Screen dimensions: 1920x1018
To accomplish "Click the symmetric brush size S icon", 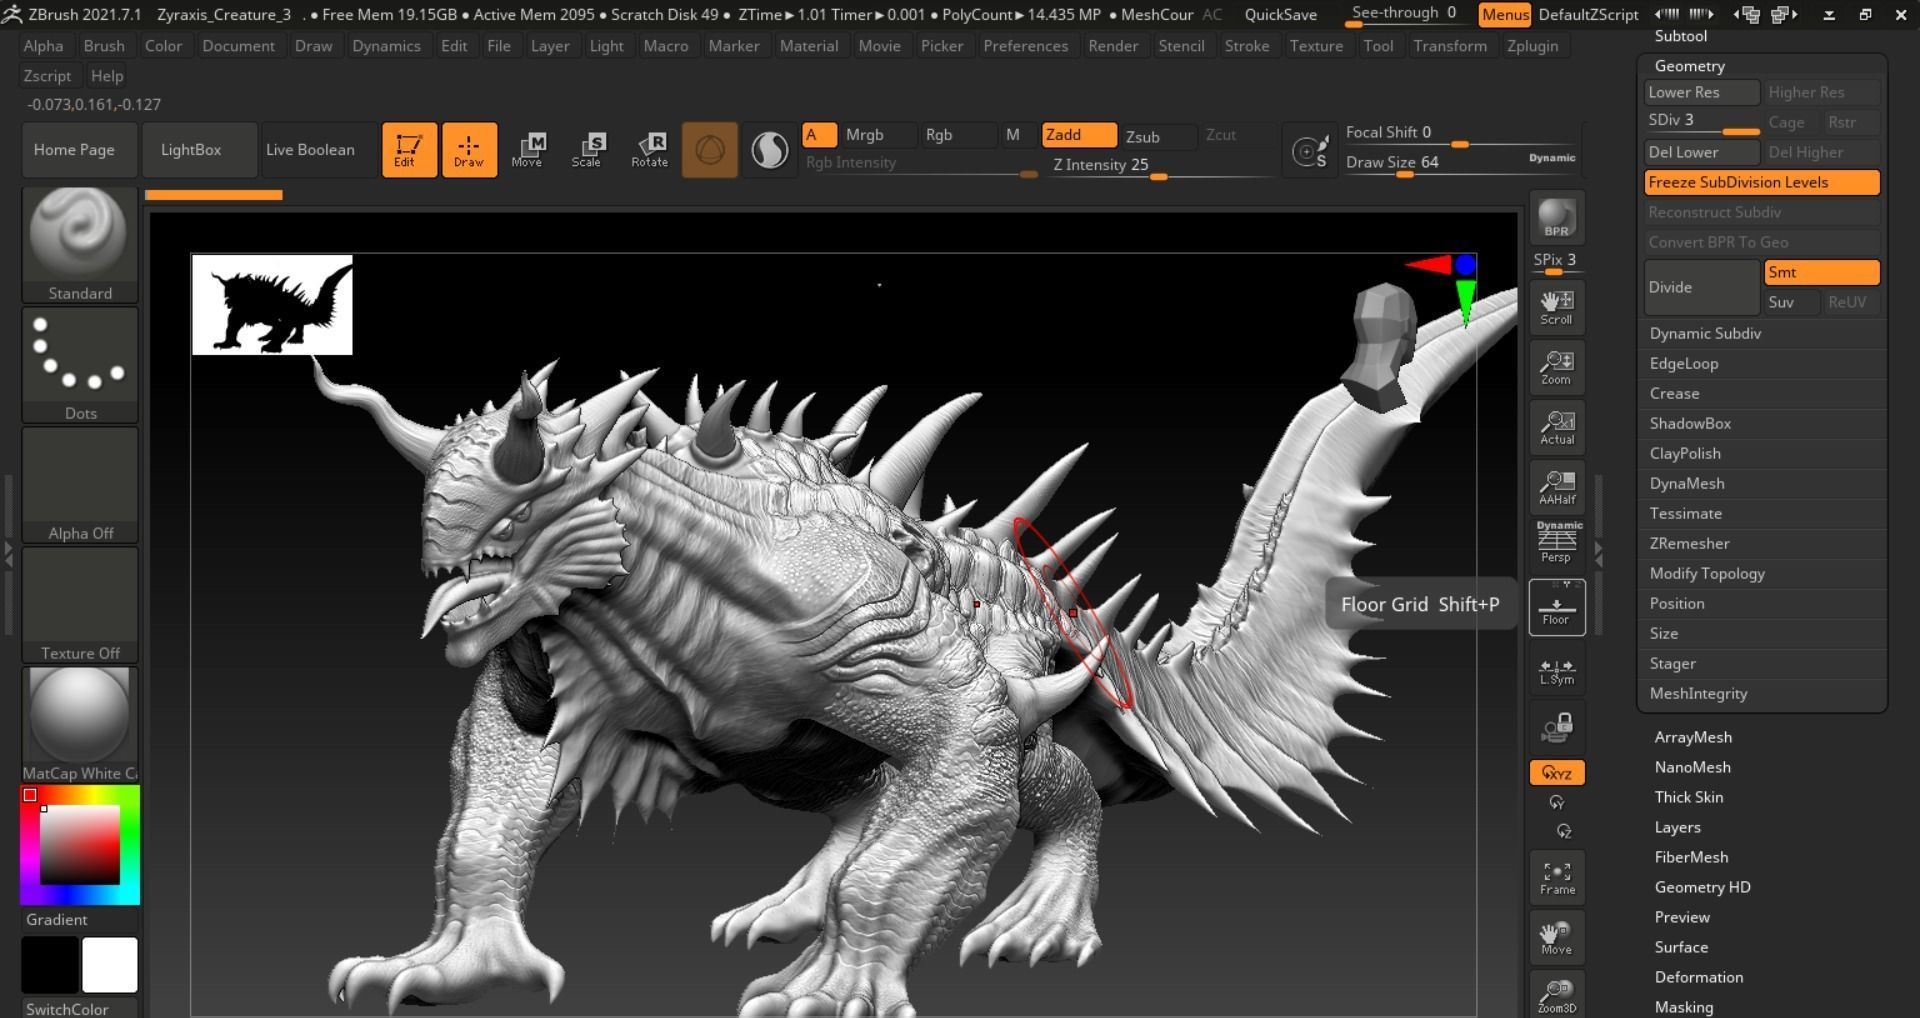I will pos(1310,152).
